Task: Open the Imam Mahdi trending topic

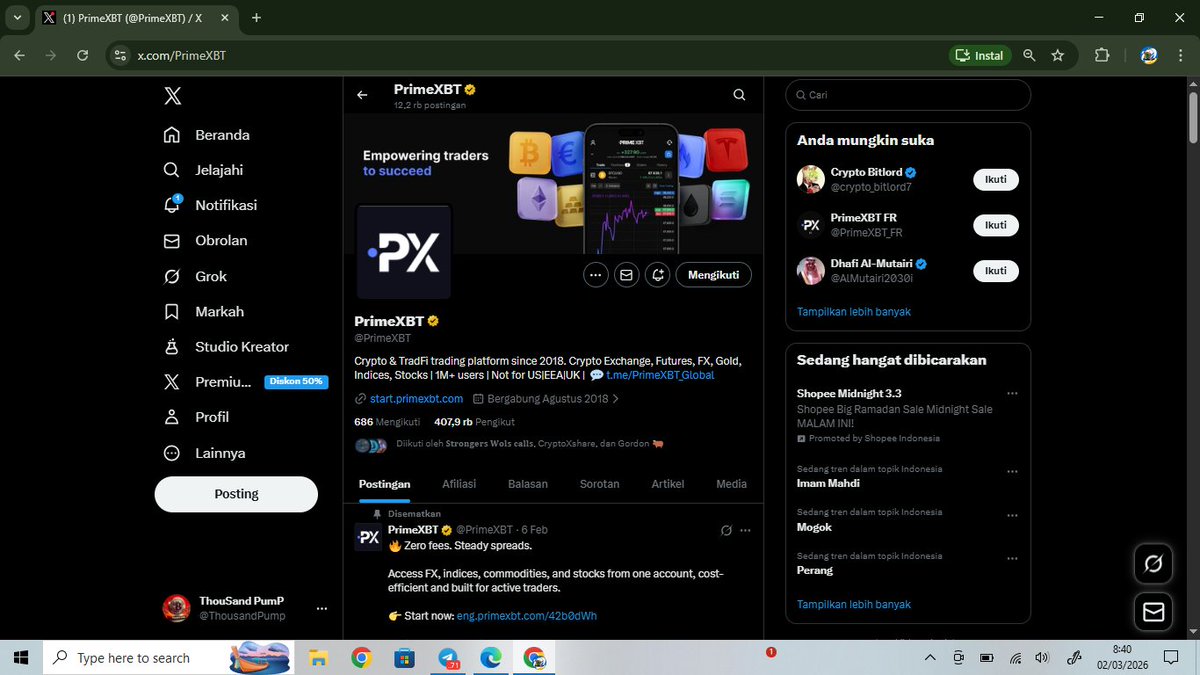Action: [x=828, y=483]
